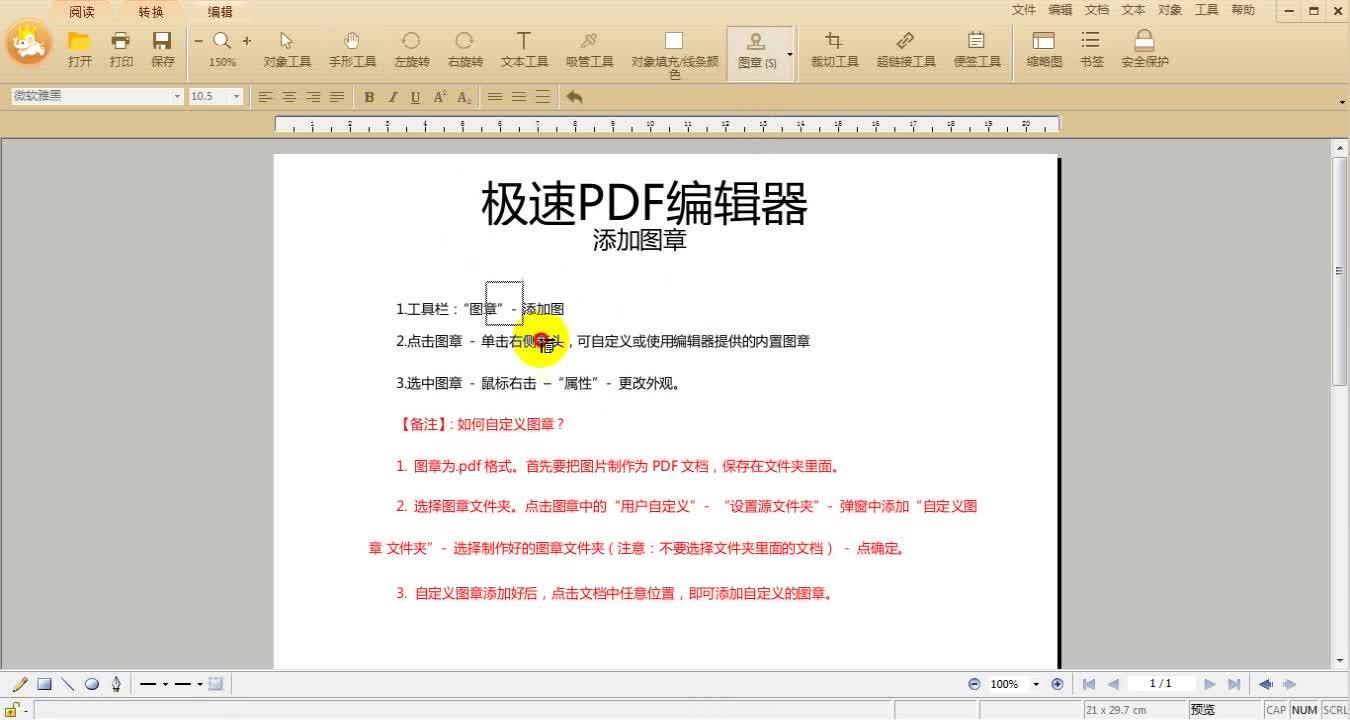Click 左旋转 rotate left icon
The width and height of the screenshot is (1350, 720).
coord(410,41)
